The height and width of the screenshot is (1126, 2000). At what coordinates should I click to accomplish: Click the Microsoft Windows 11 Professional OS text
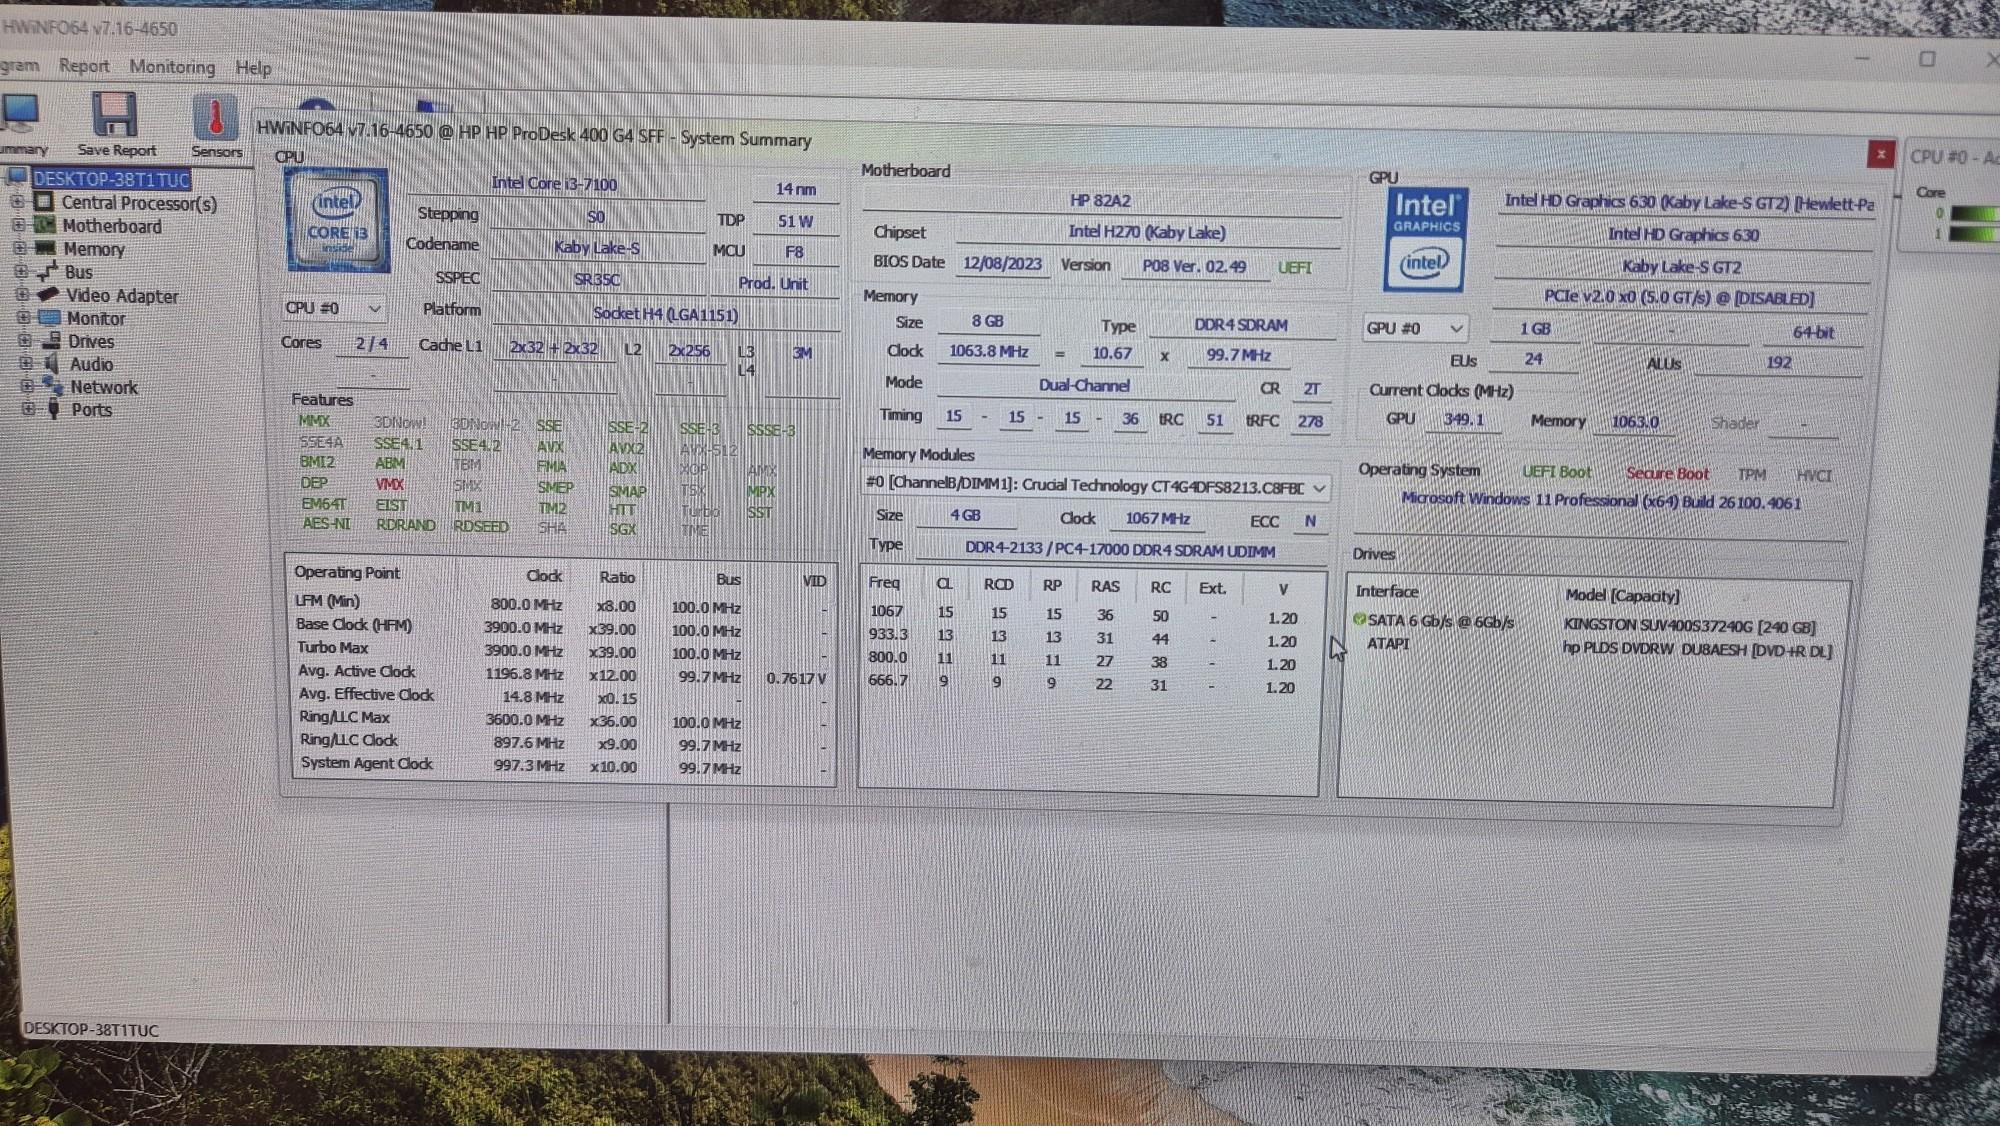coord(1600,500)
